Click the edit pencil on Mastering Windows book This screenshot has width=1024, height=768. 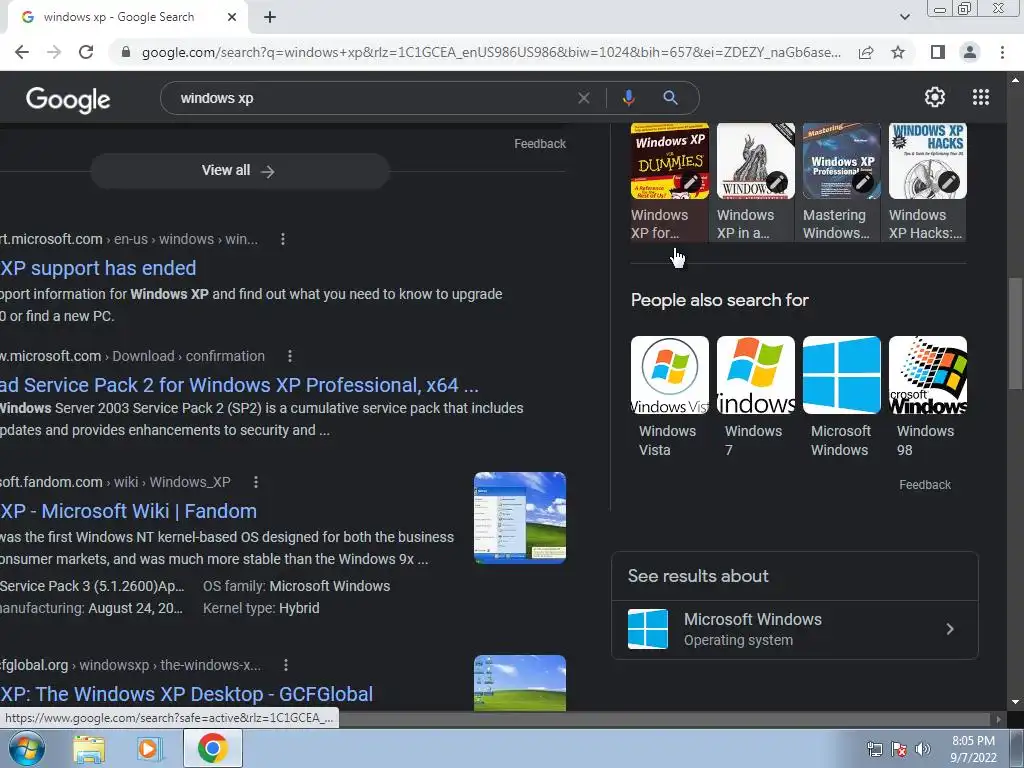coord(863,182)
